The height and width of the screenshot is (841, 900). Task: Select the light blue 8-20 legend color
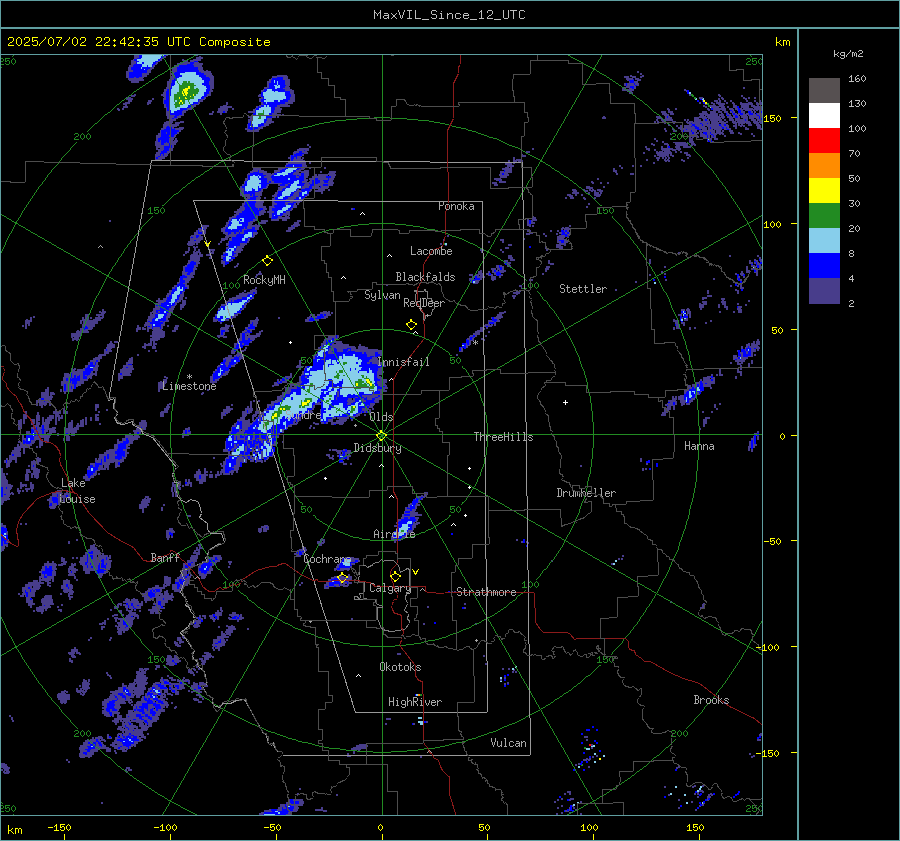pos(824,241)
